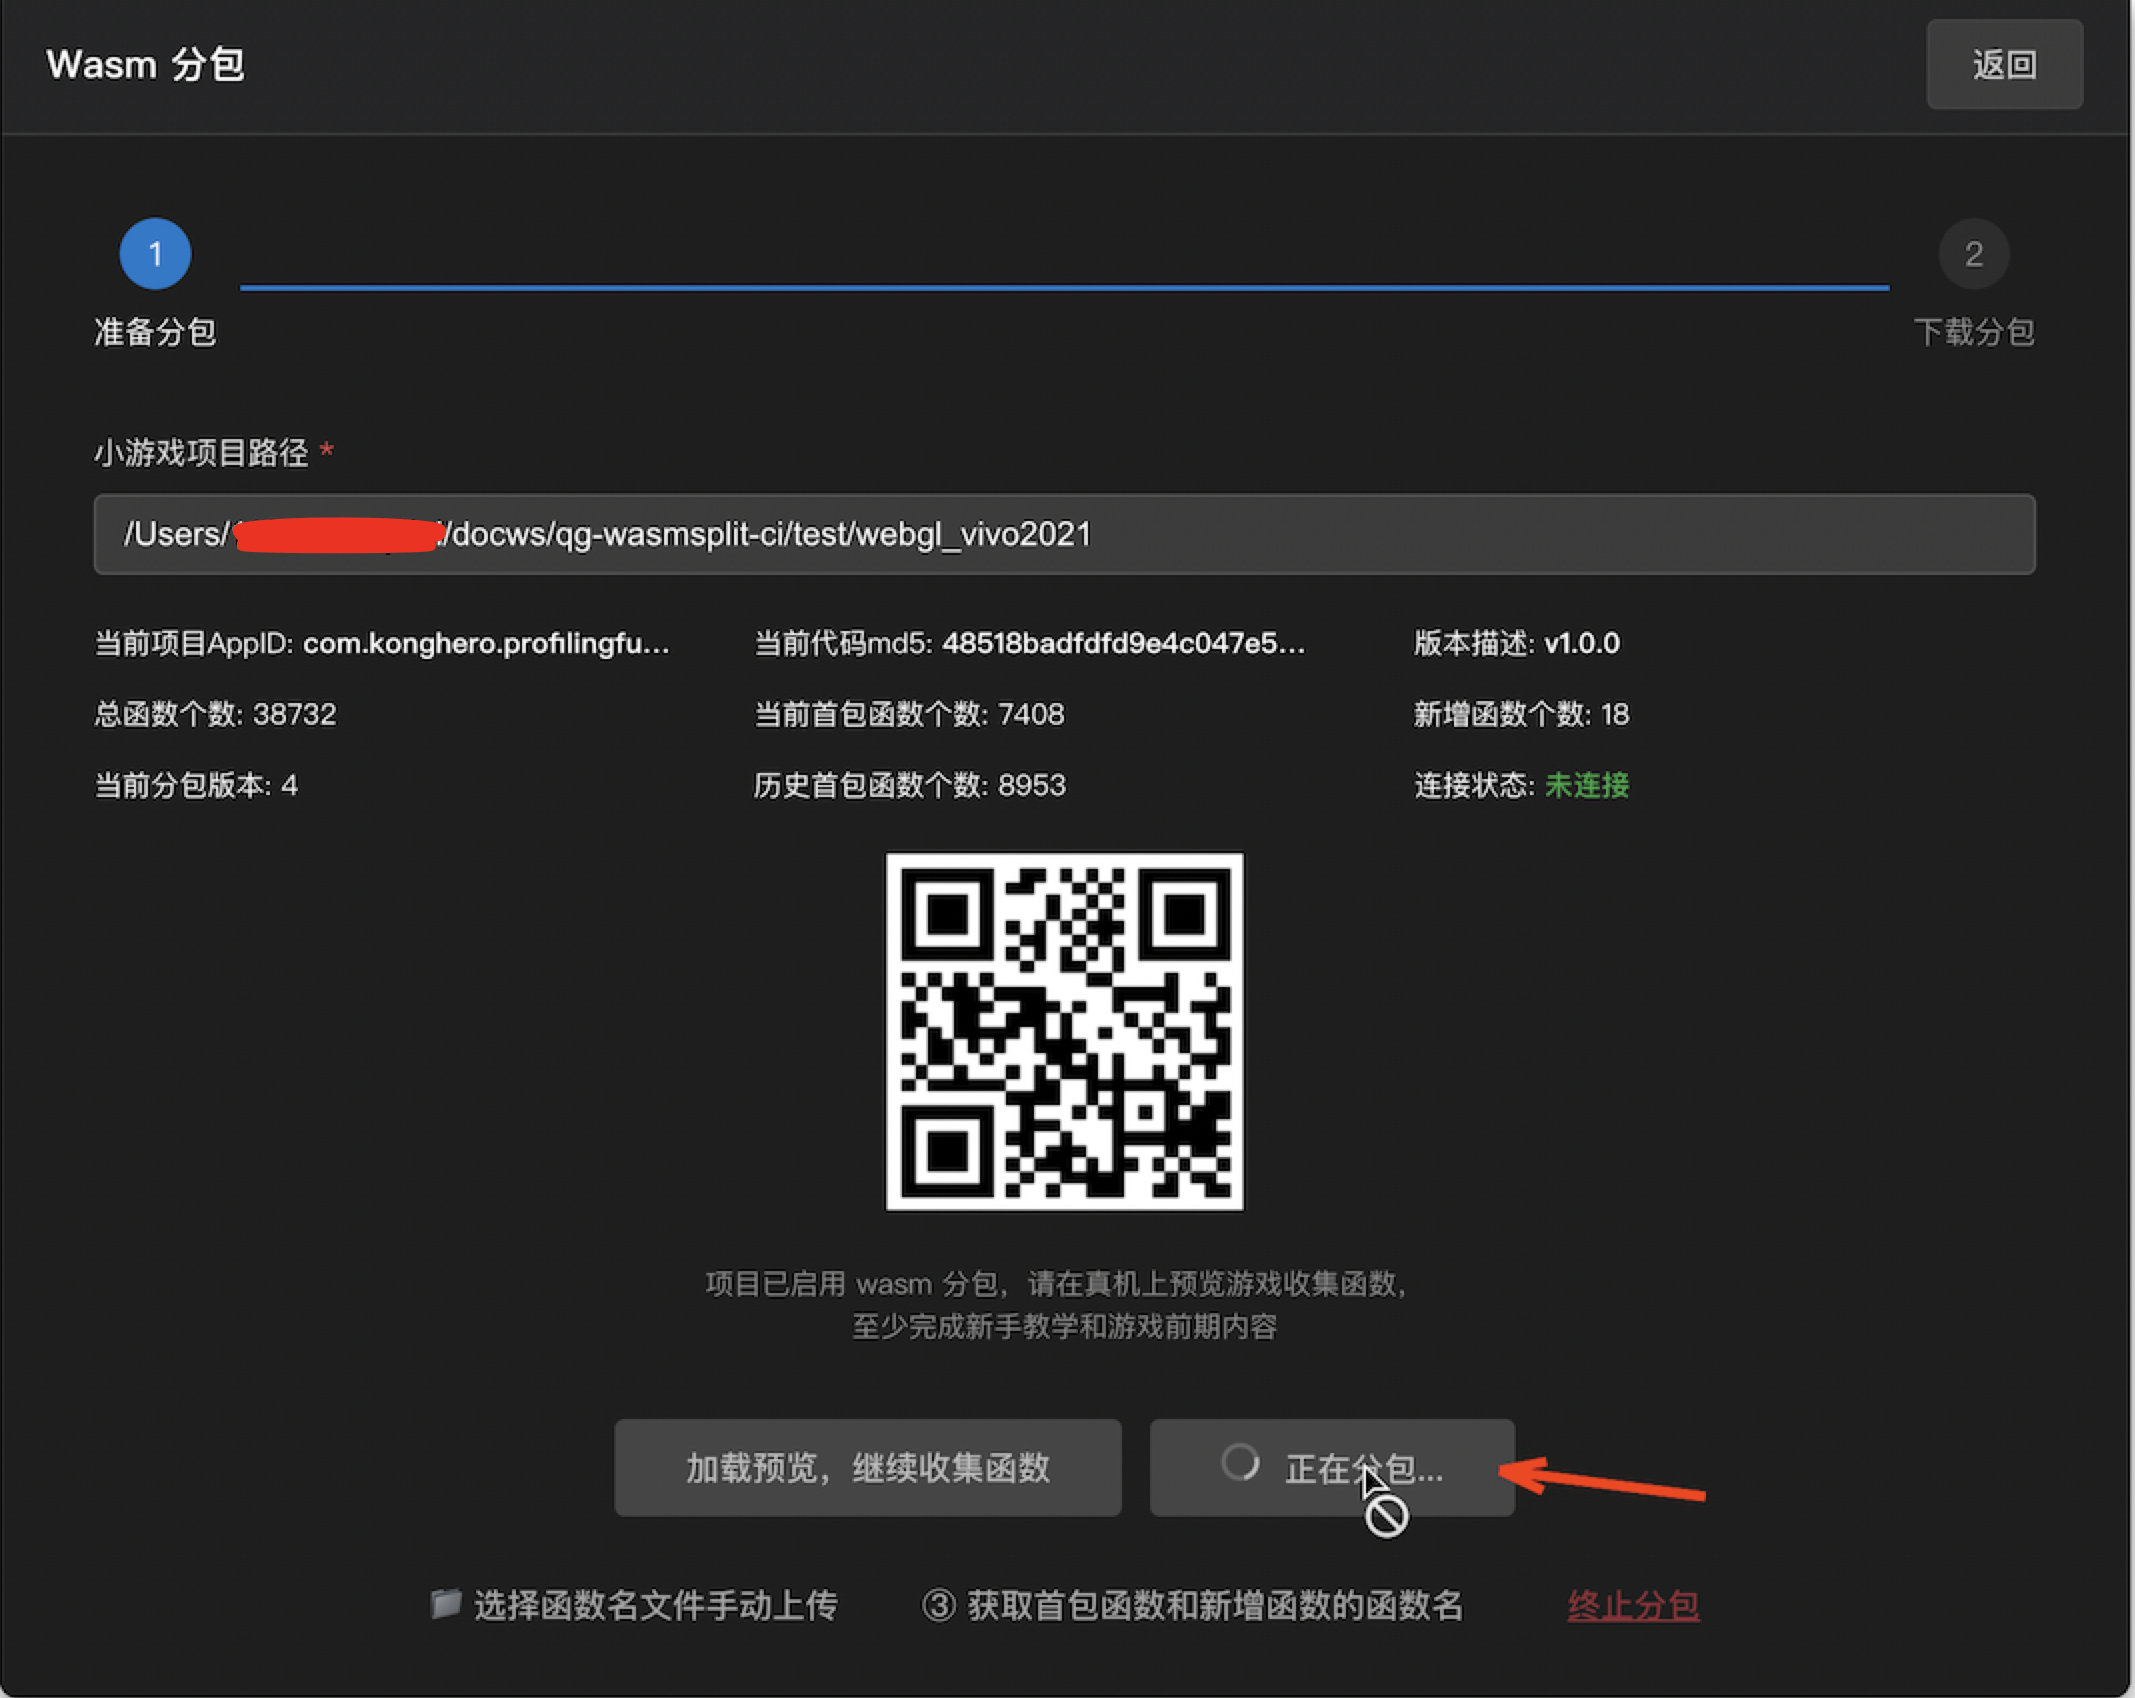This screenshot has width=2135, height=1698.
Task: Click the 正在分包... button text
Action: coord(1364,1468)
